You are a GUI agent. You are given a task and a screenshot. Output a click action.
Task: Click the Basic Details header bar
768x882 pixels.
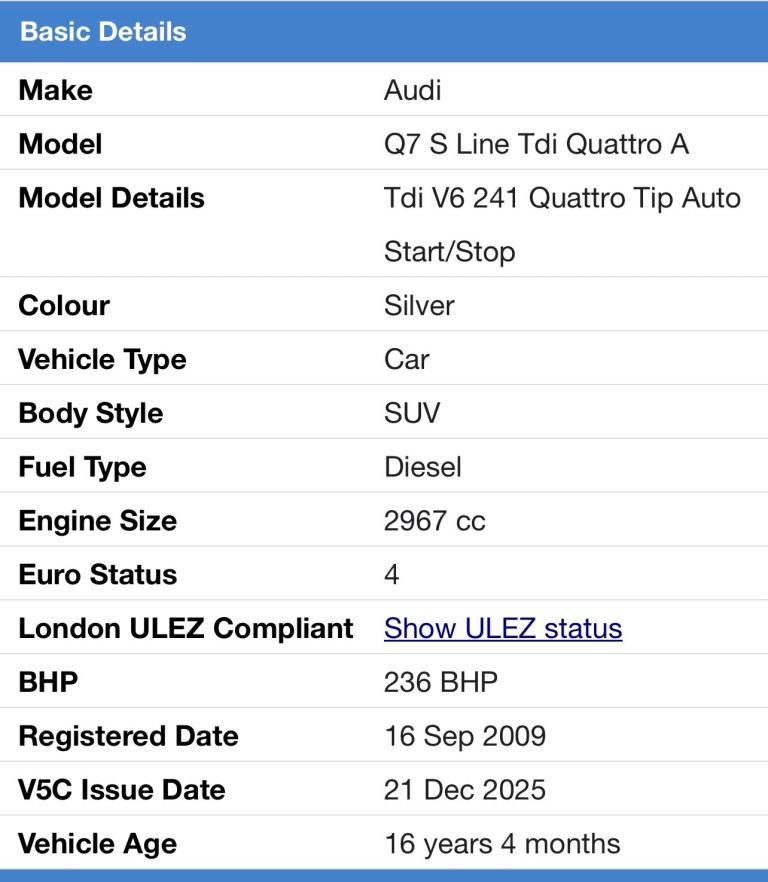coord(384,31)
